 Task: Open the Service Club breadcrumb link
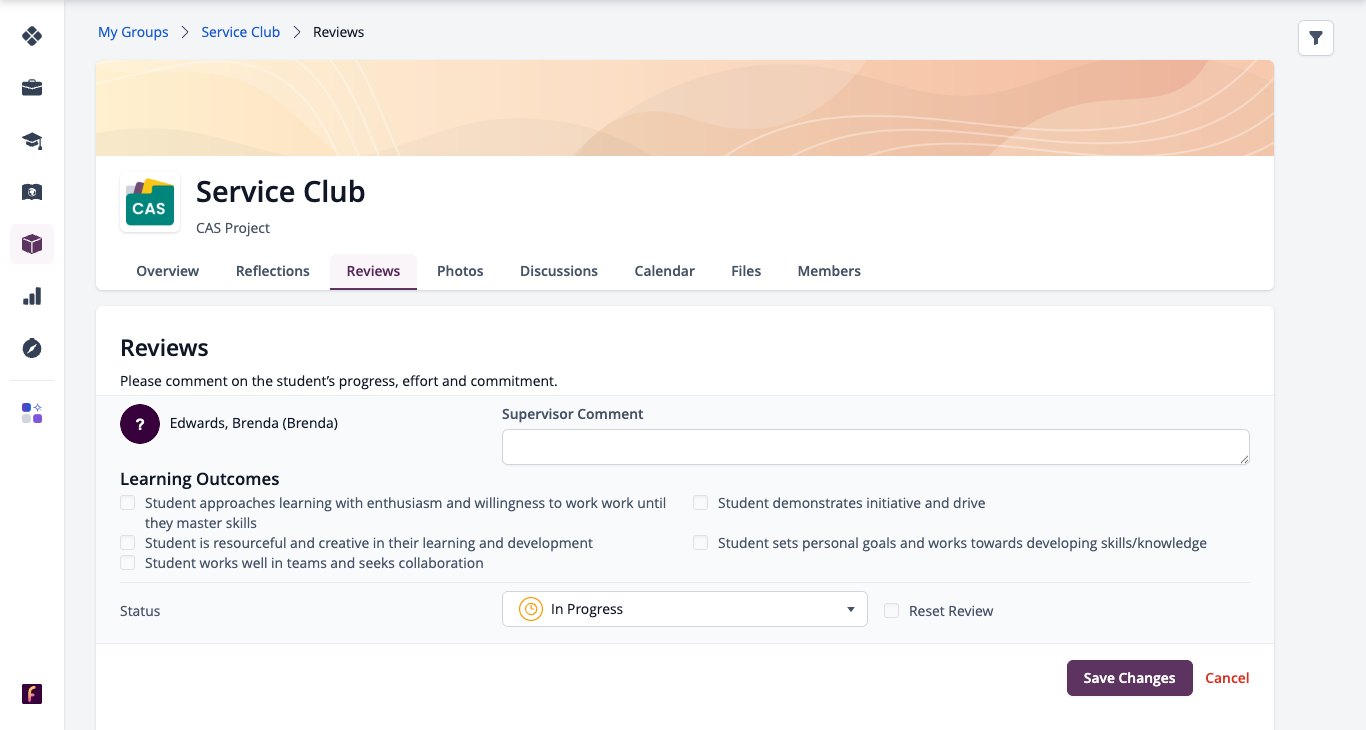coord(241,32)
